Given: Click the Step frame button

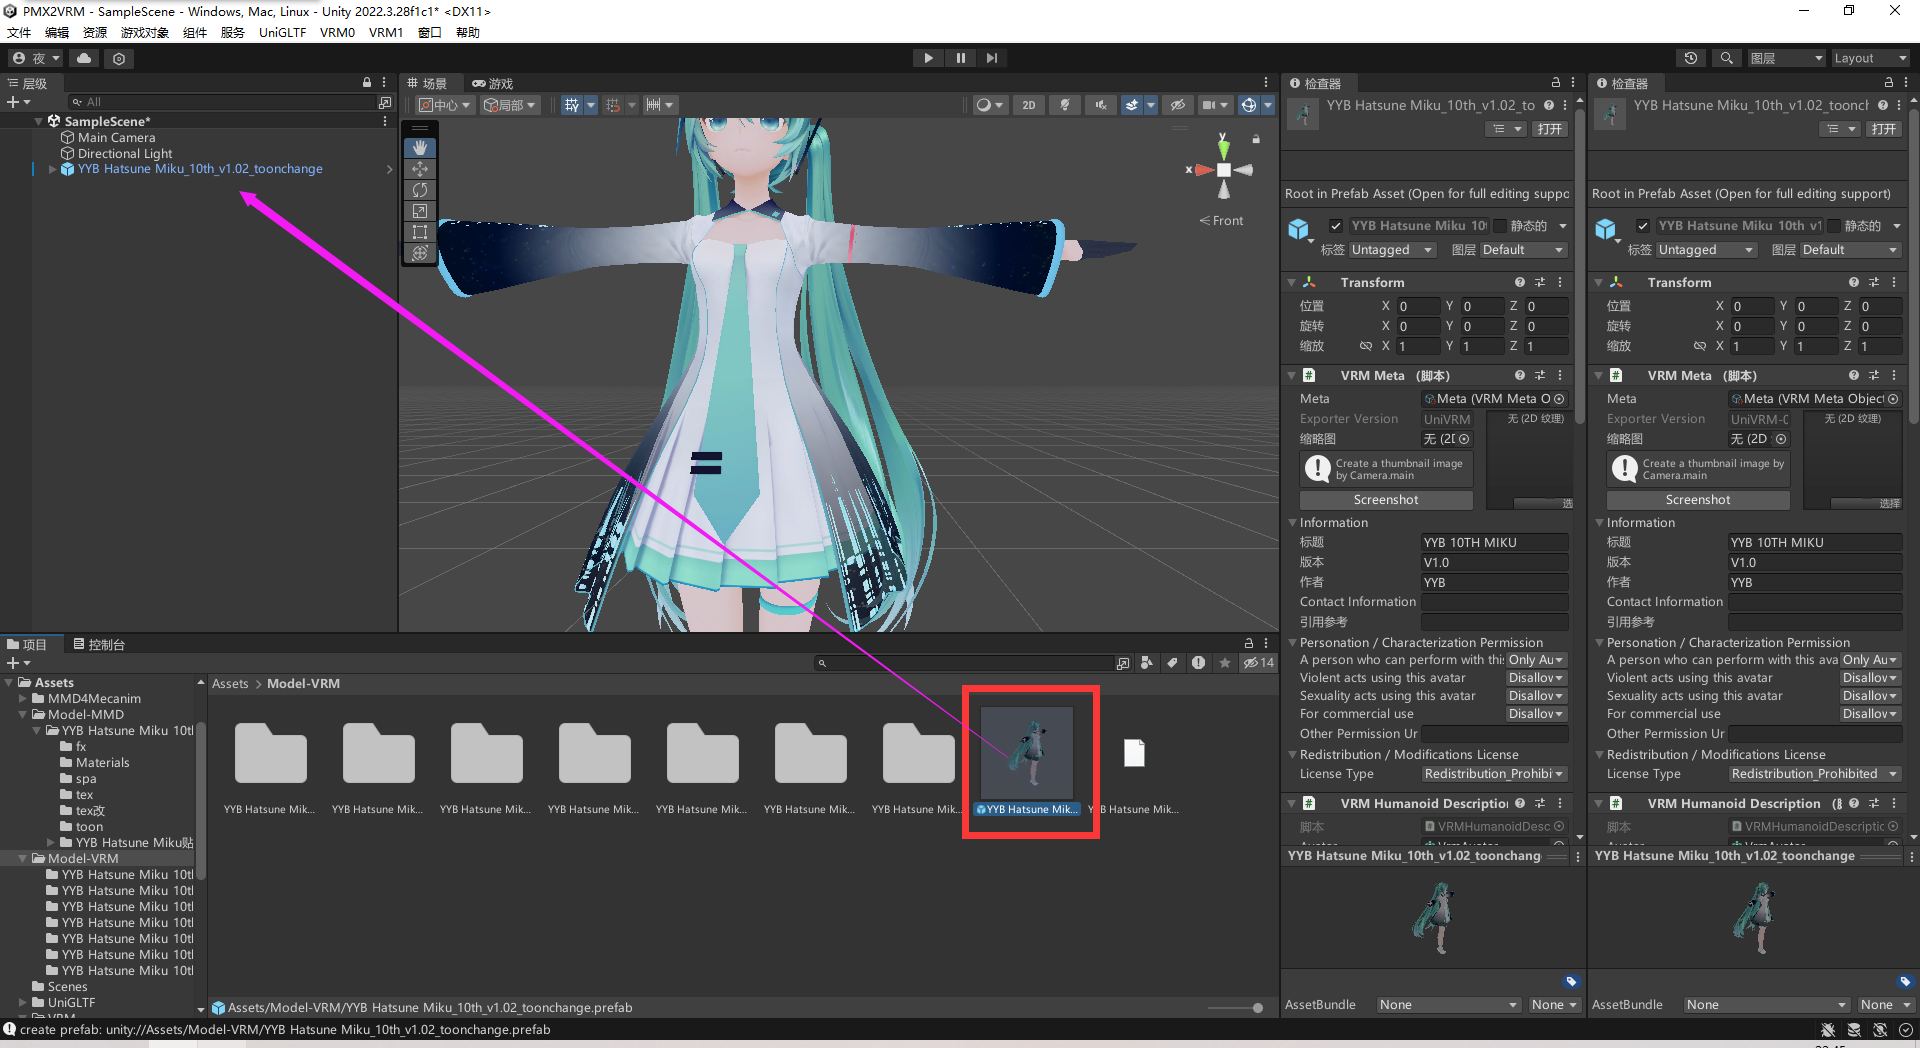Looking at the screenshot, I should coord(991,58).
